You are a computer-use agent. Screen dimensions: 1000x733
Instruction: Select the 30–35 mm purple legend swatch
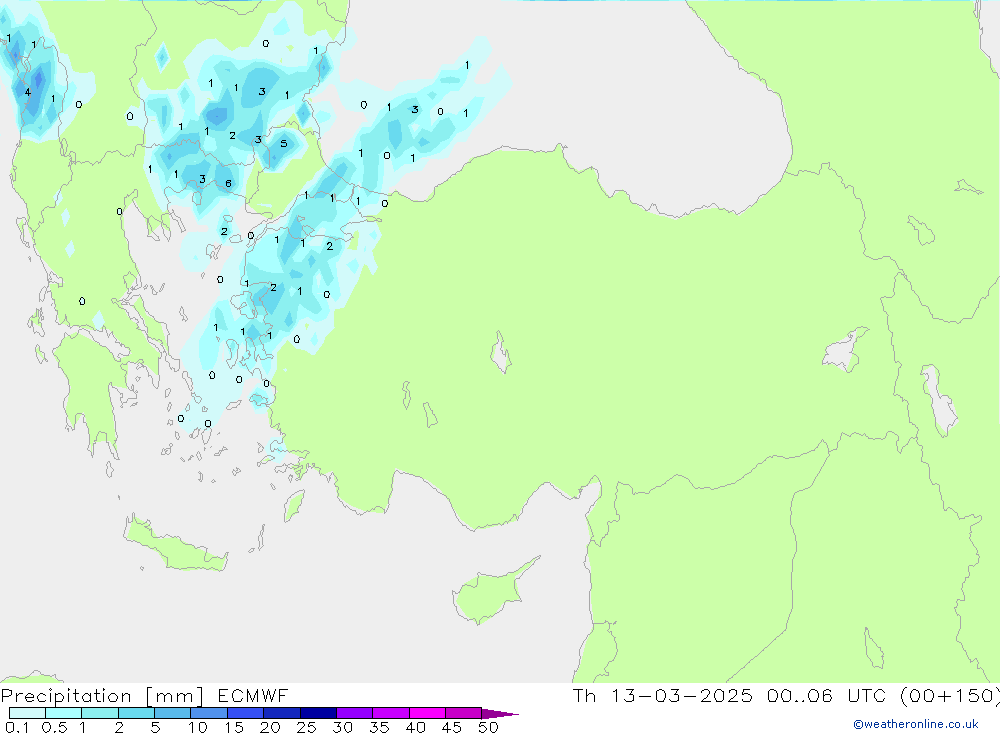(x=354, y=713)
